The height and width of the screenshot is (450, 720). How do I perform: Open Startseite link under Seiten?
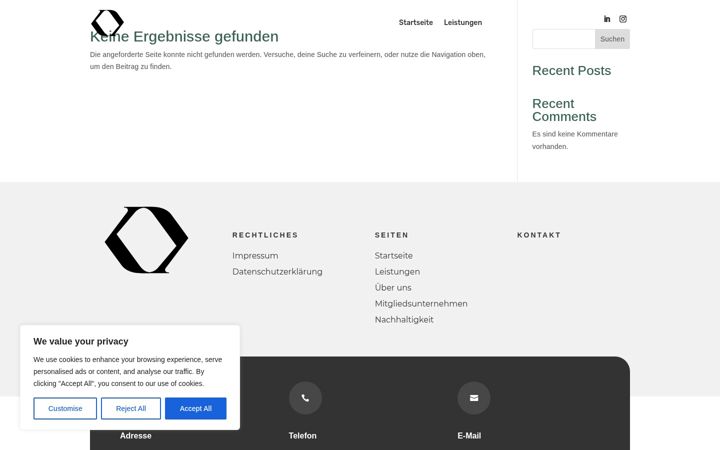coord(394,256)
